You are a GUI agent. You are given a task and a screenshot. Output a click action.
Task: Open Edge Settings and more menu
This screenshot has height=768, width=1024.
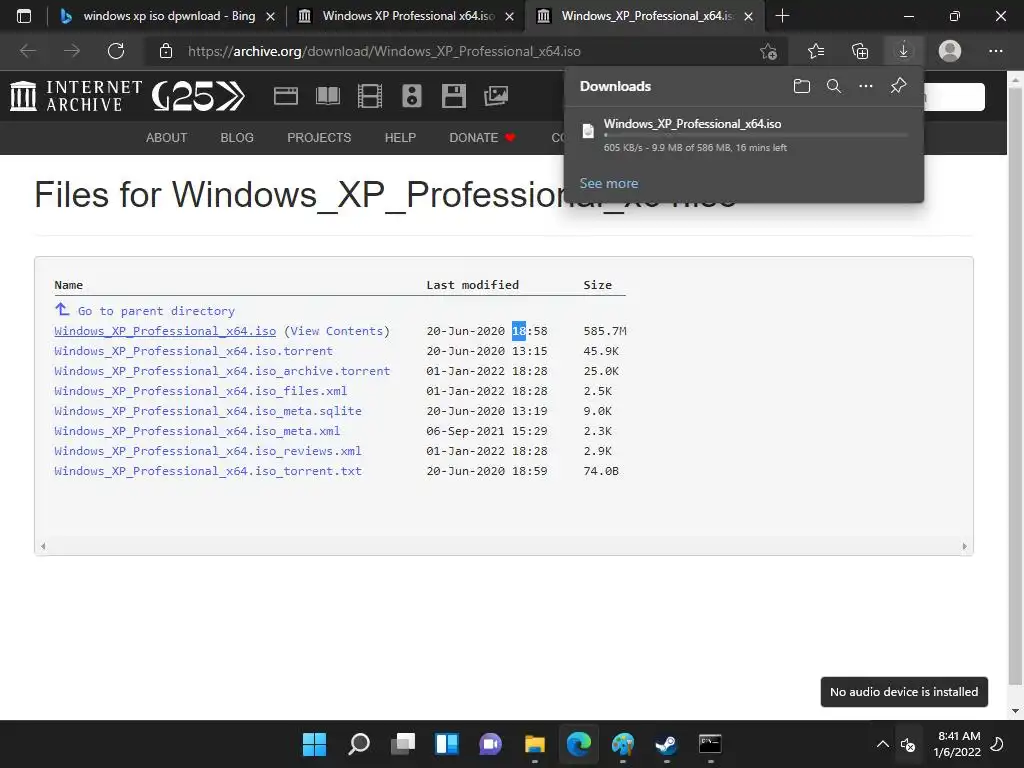995,51
